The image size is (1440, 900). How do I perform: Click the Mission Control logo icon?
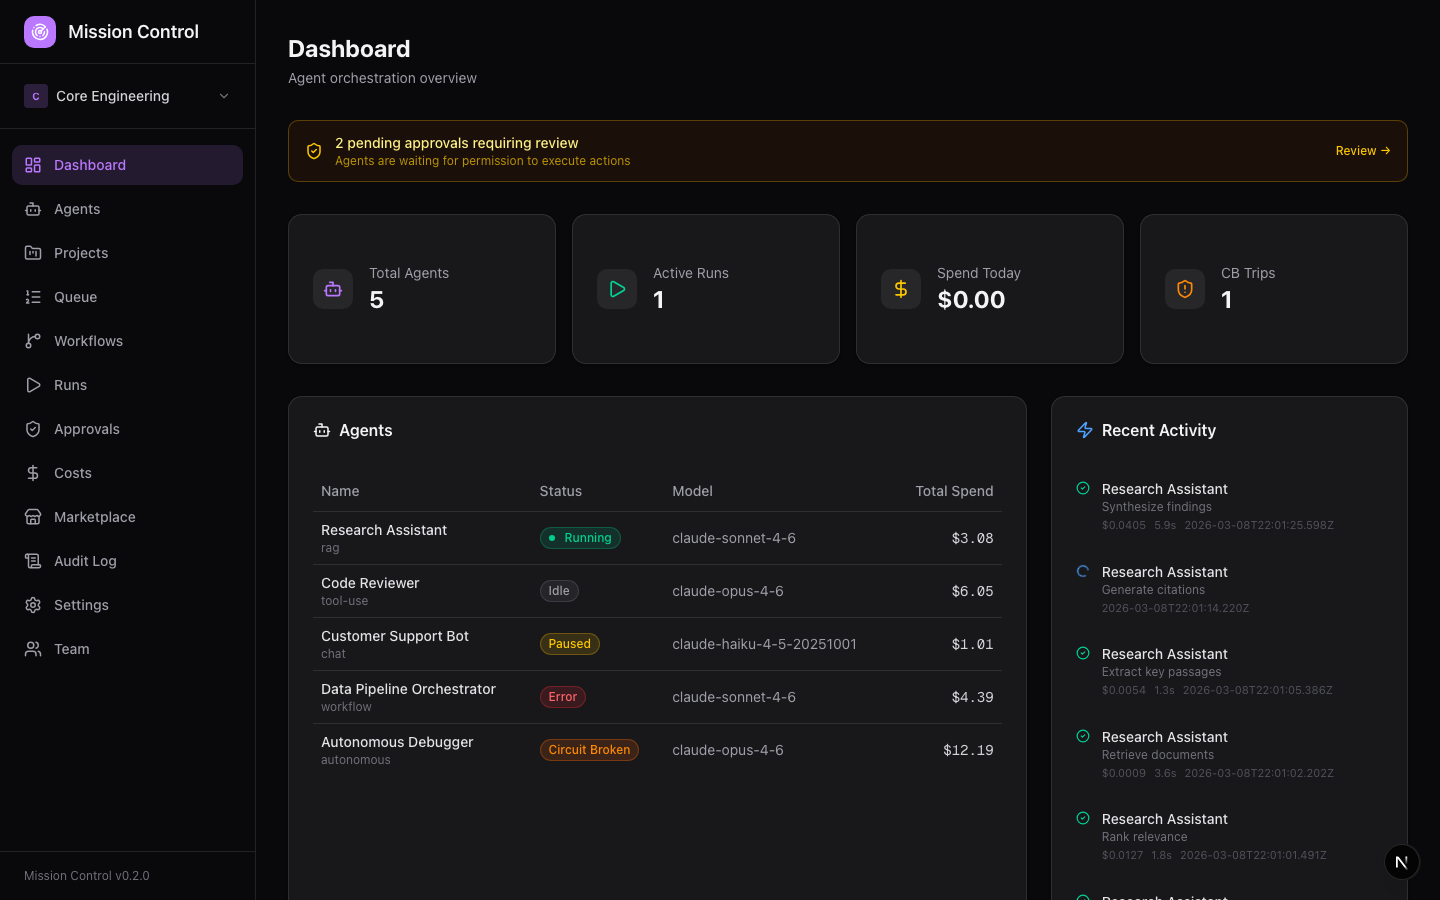point(40,32)
